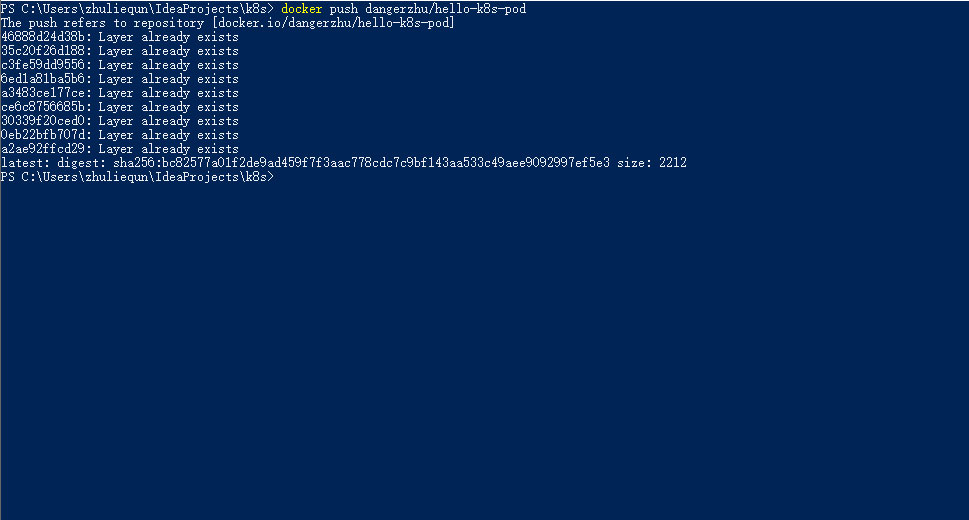Click layer ID 6ed1a81ba5b6
Screen dimensions: 969x520
pyautogui.click(x=46, y=79)
